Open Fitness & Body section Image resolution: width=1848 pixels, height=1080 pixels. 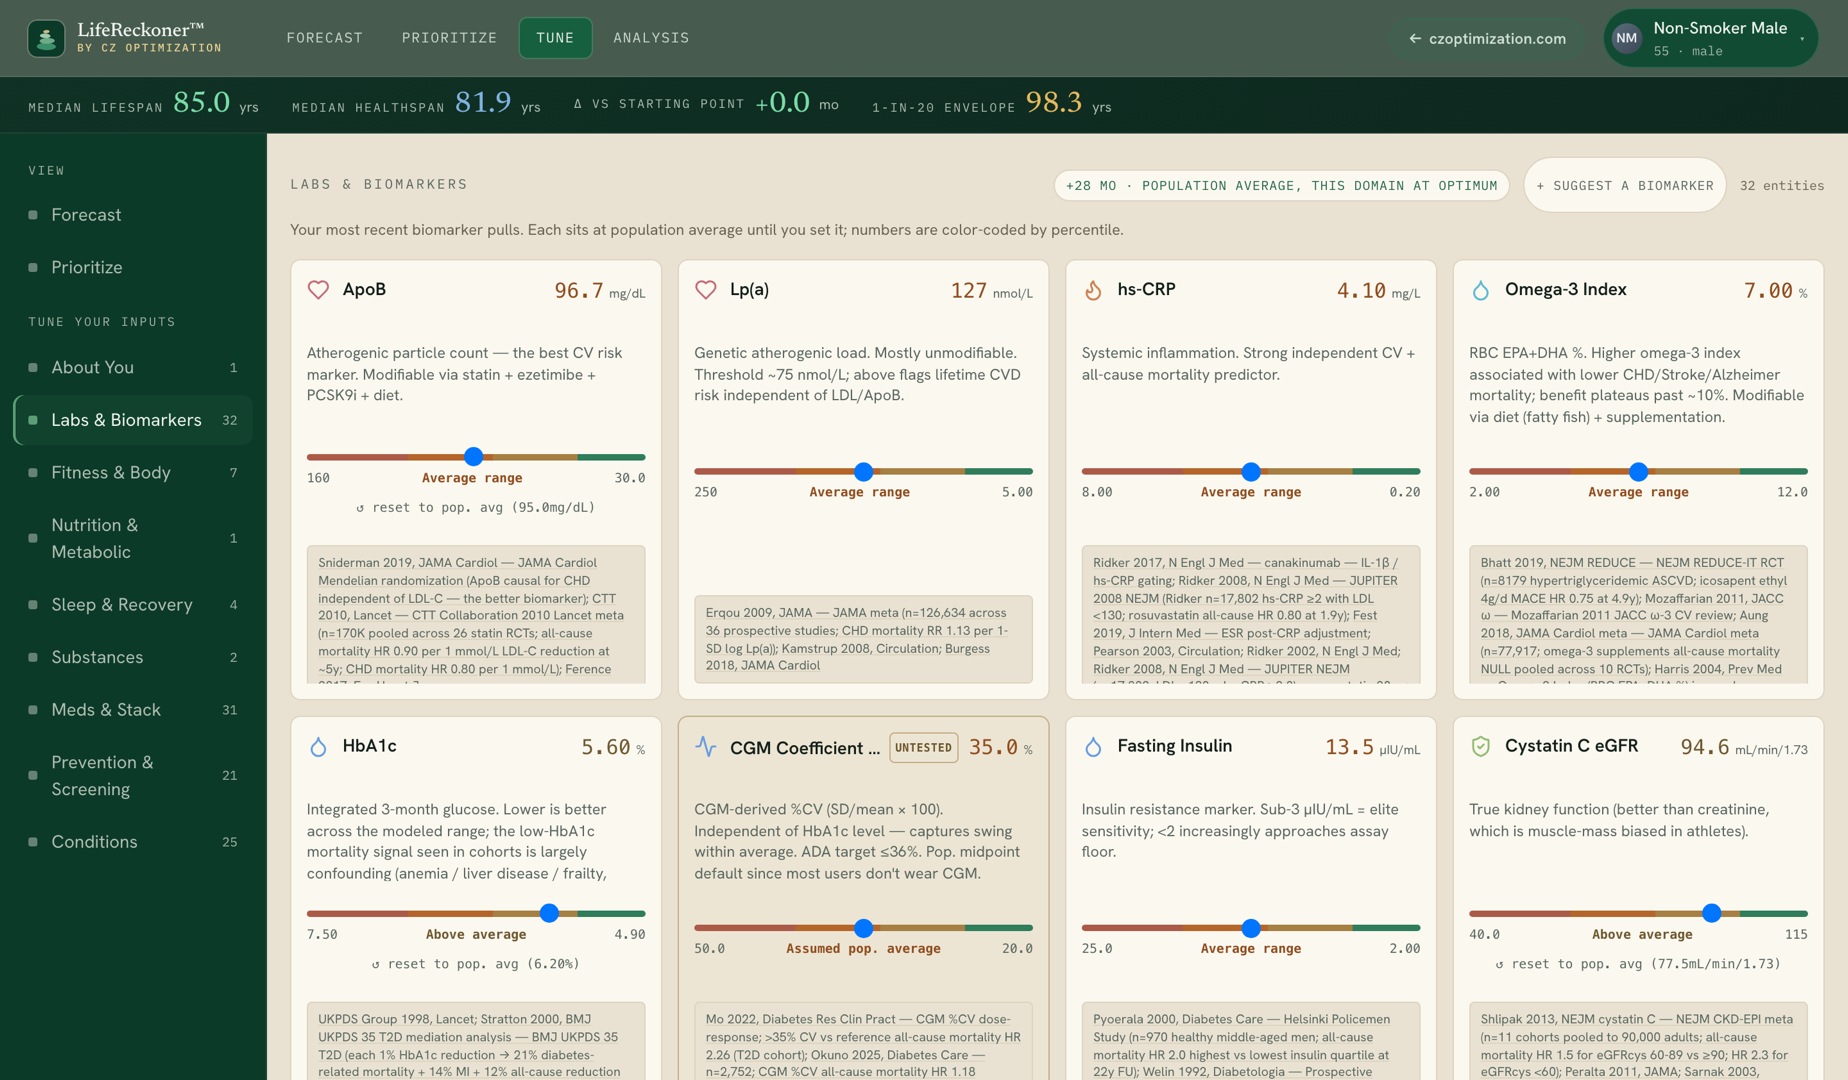click(x=133, y=472)
